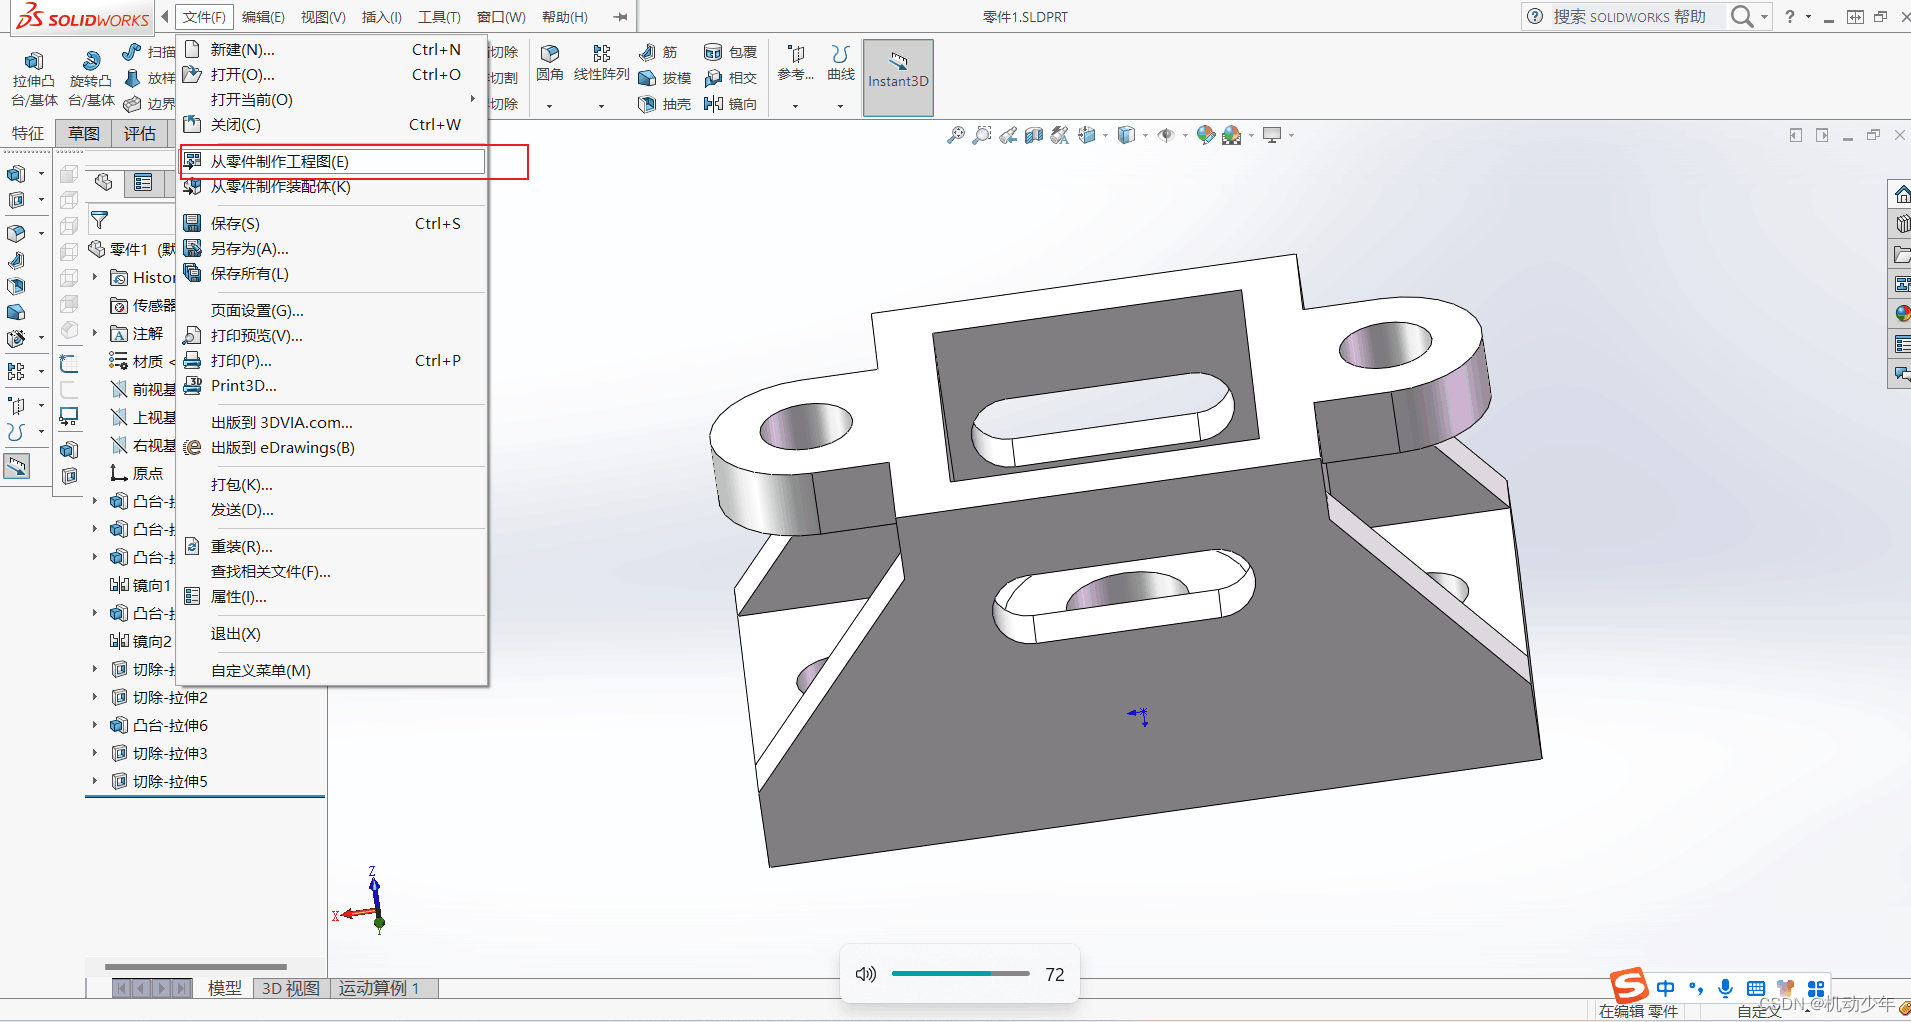Viewport: 1911px width, 1022px height.
Task: Switch to the 特征 ribbon tab
Action: 28,133
